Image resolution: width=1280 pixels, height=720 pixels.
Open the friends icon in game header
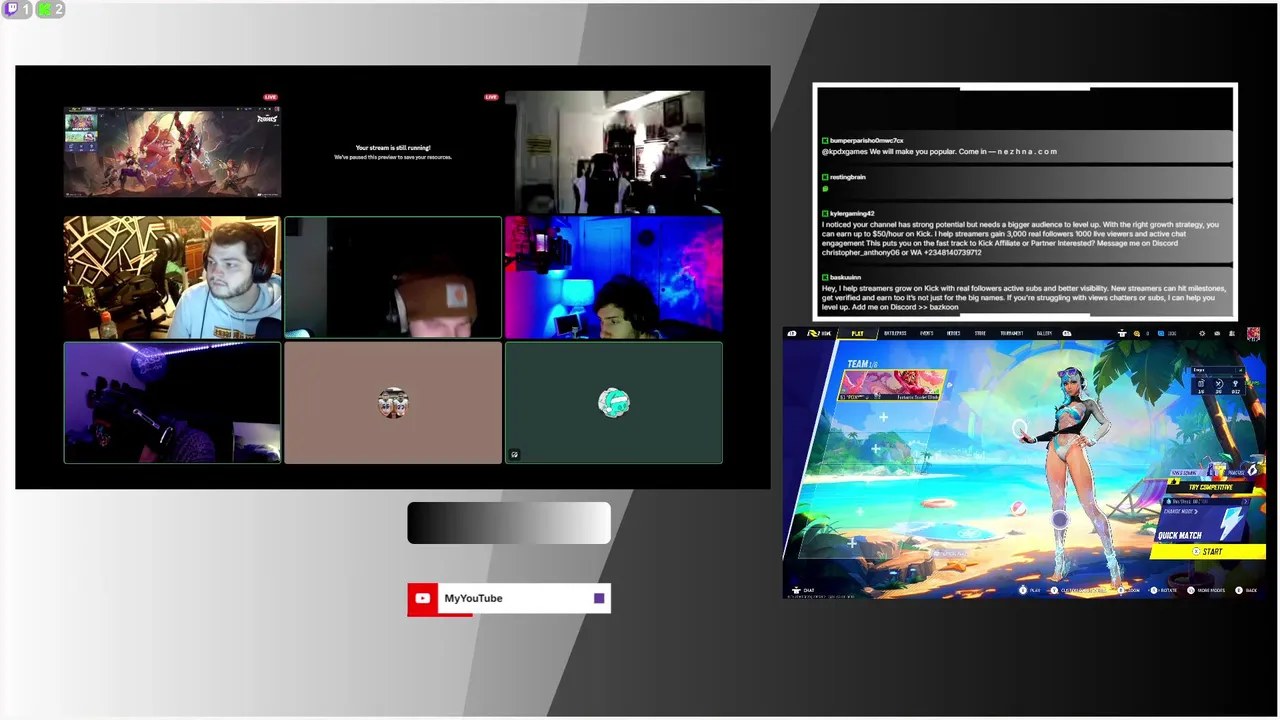coord(1232,333)
